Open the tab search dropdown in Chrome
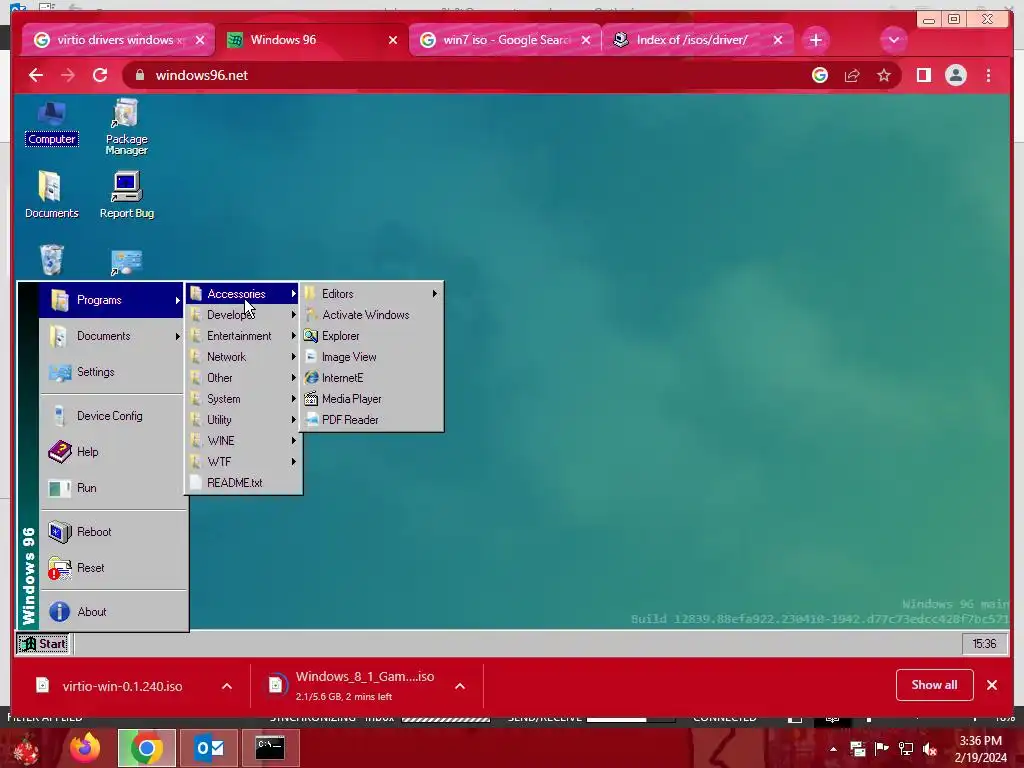1024x768 pixels. click(893, 40)
